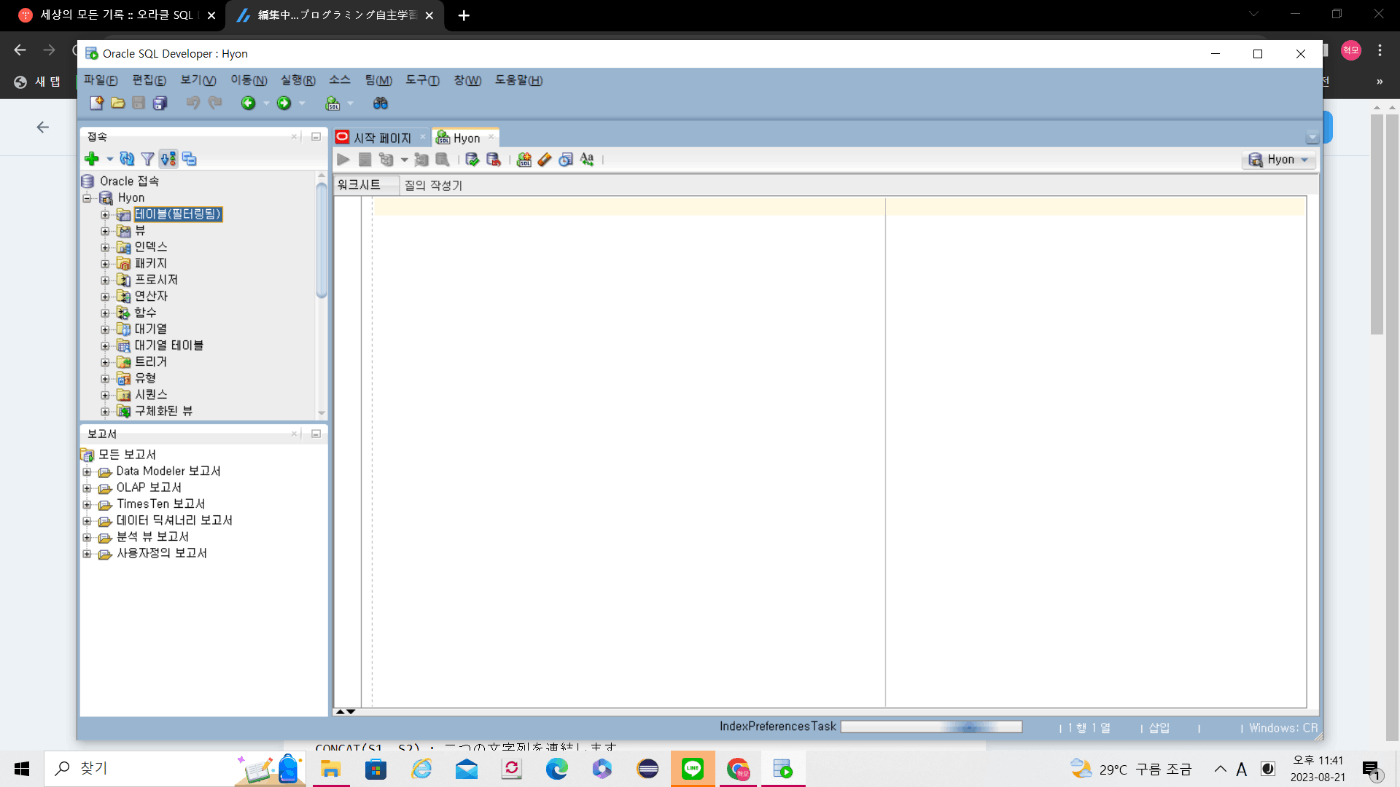Open the 도움말(H) menu

[x=519, y=80]
